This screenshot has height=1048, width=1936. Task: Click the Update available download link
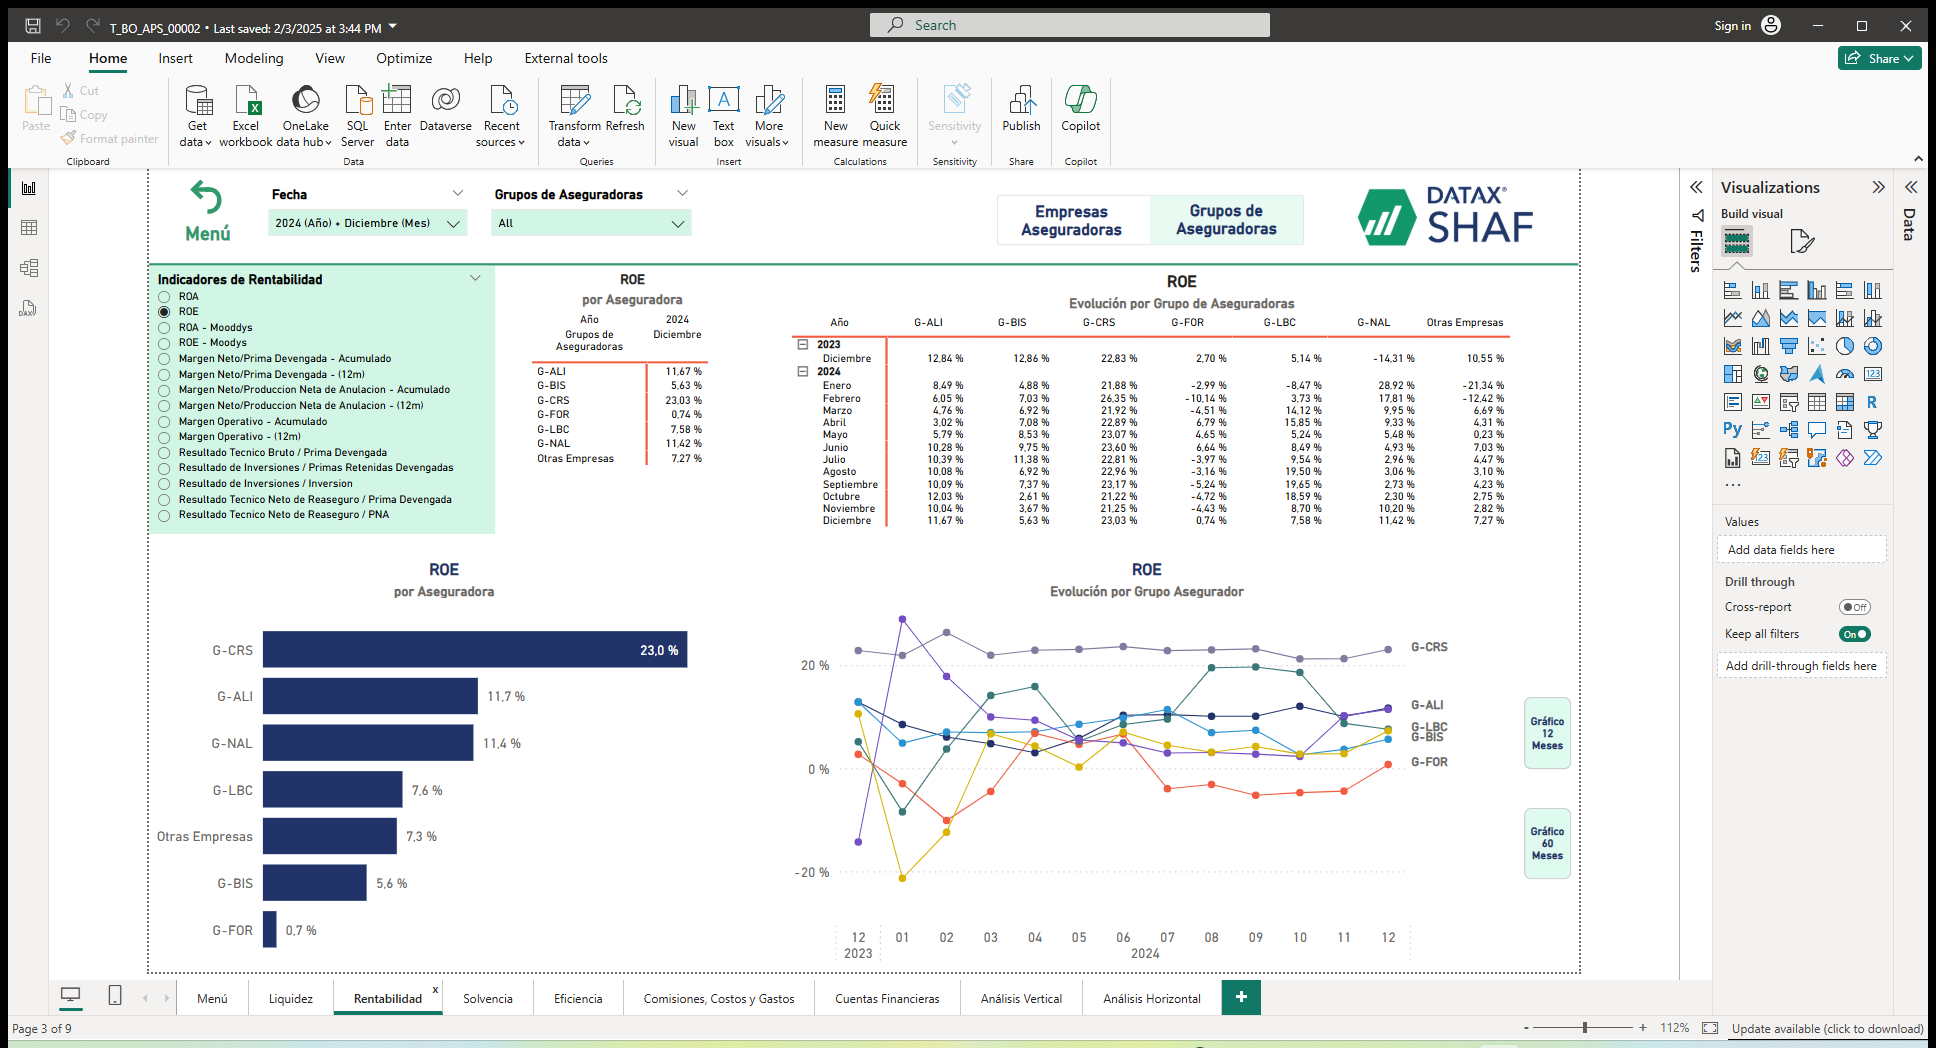click(x=1827, y=1028)
